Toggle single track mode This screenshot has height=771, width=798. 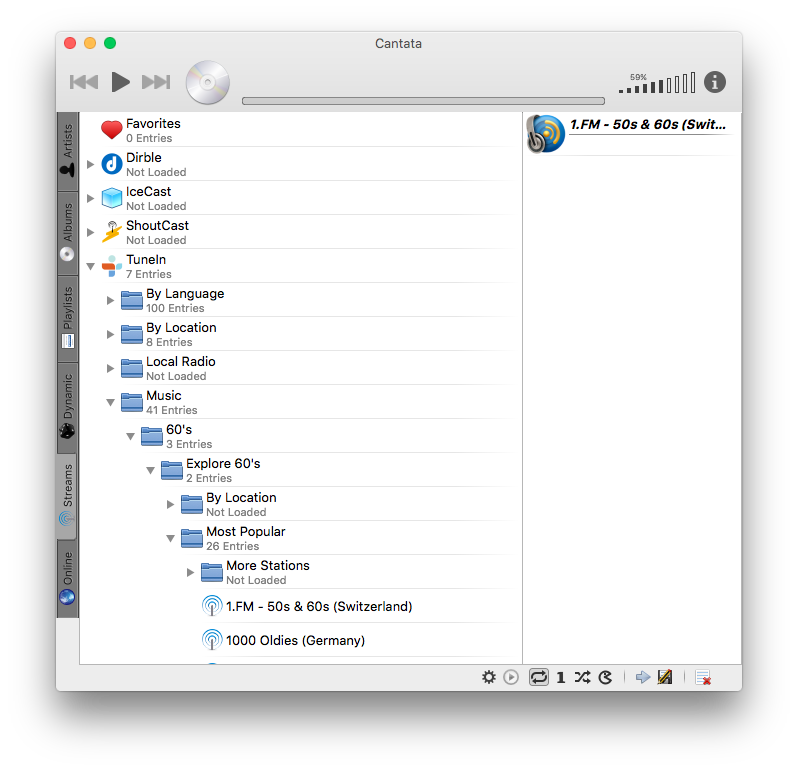[x=561, y=677]
